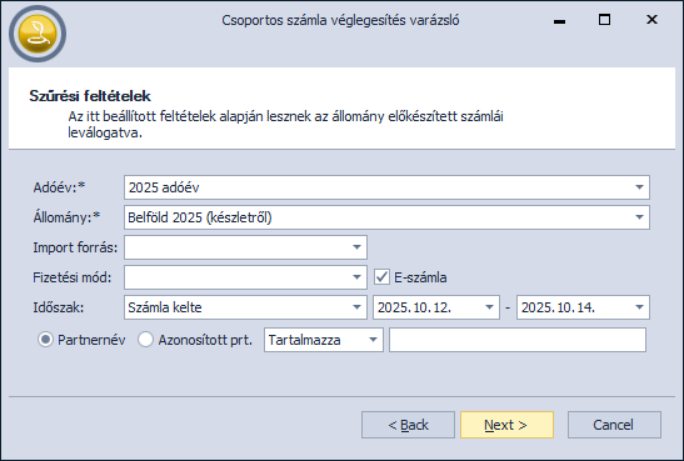684x461 pixels.
Task: Minimize the wizard window
Action: pyautogui.click(x=557, y=19)
